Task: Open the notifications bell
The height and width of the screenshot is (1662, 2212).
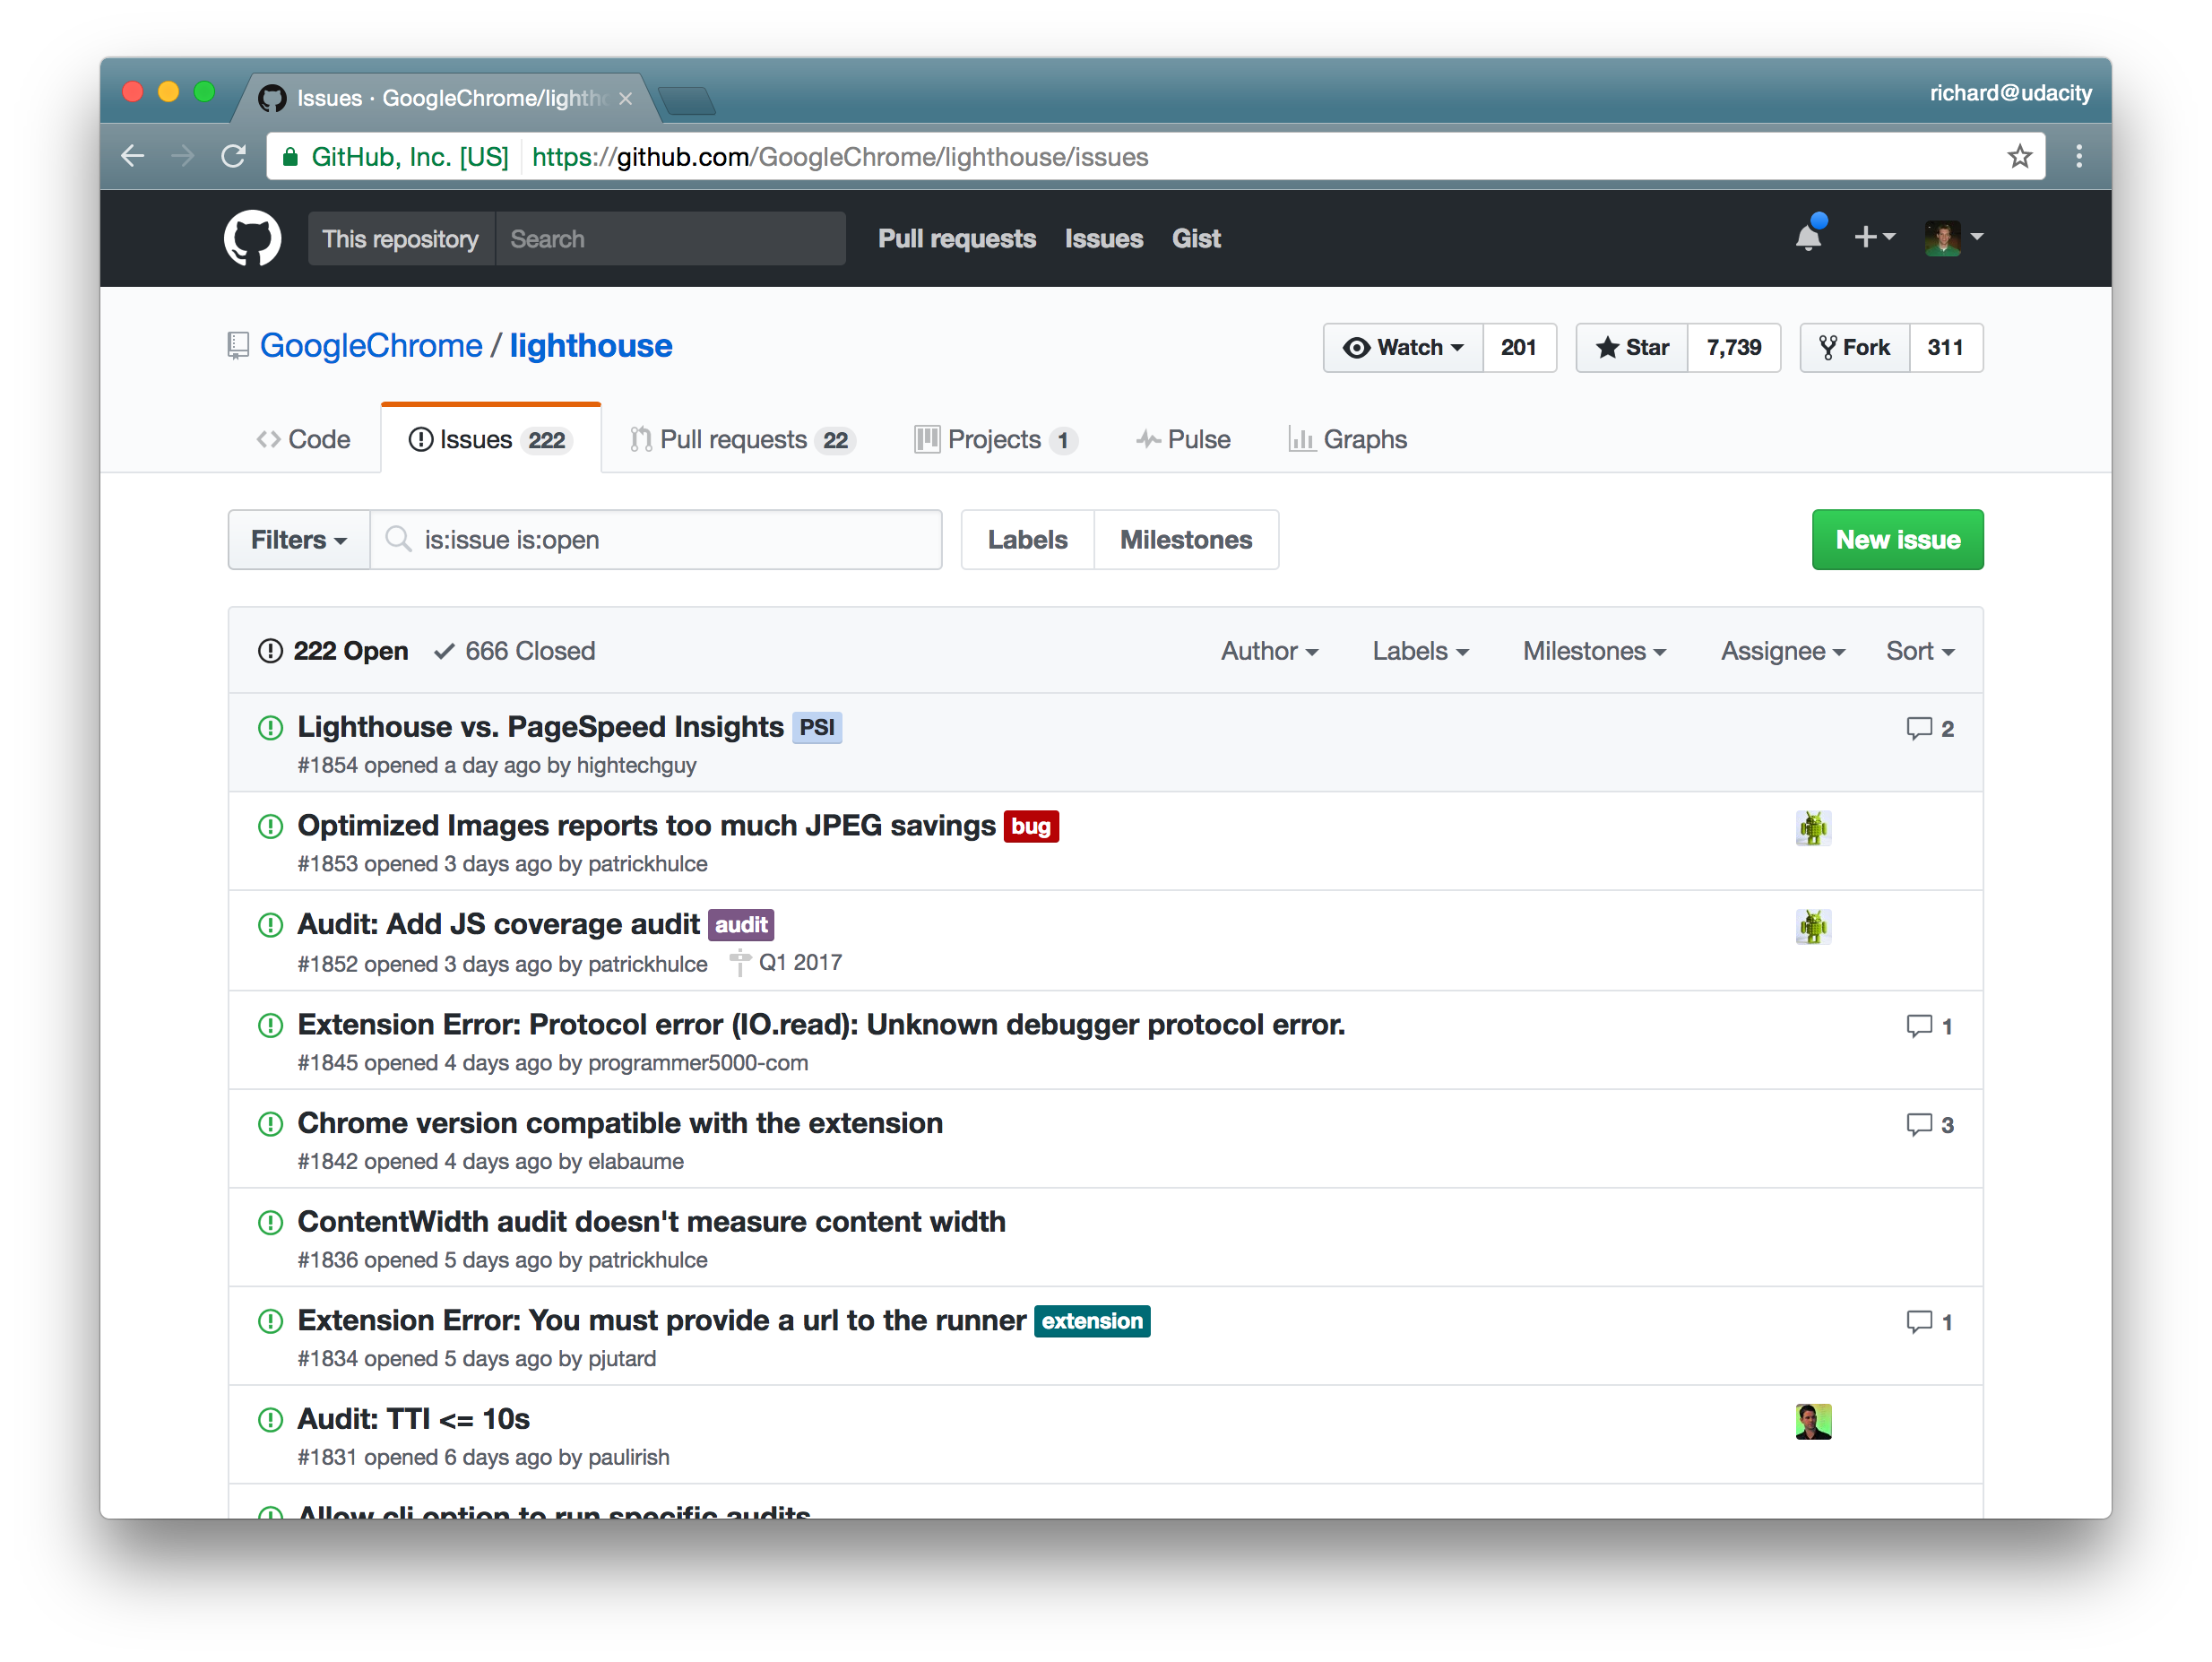Action: [1808, 238]
